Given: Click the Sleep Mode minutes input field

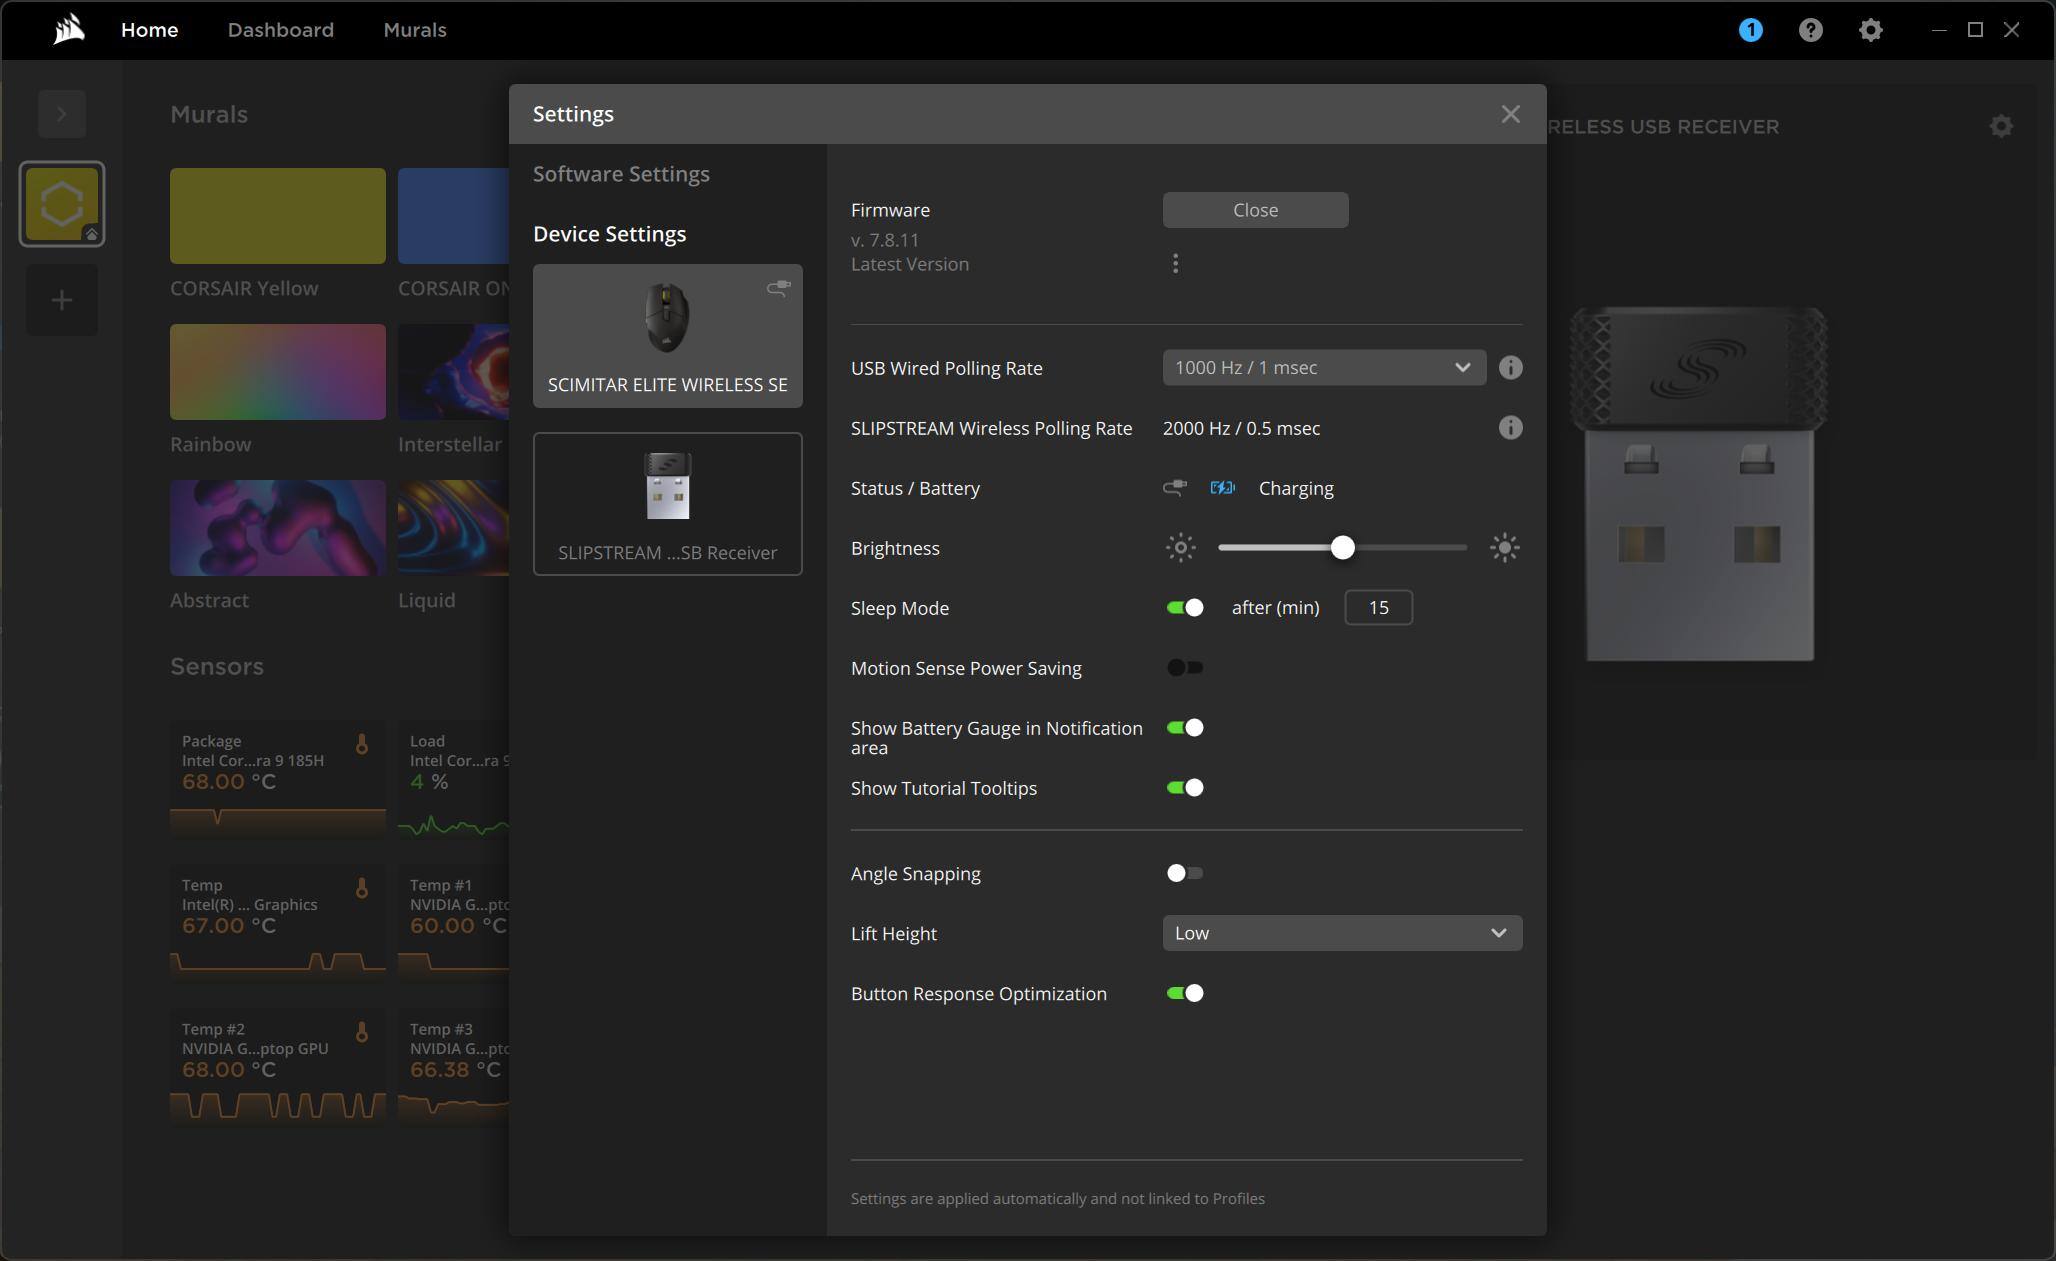Looking at the screenshot, I should (x=1378, y=608).
